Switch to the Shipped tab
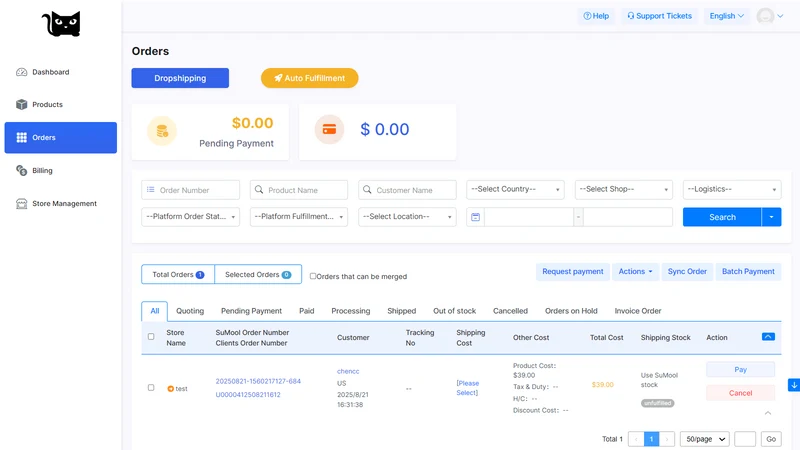 click(402, 311)
